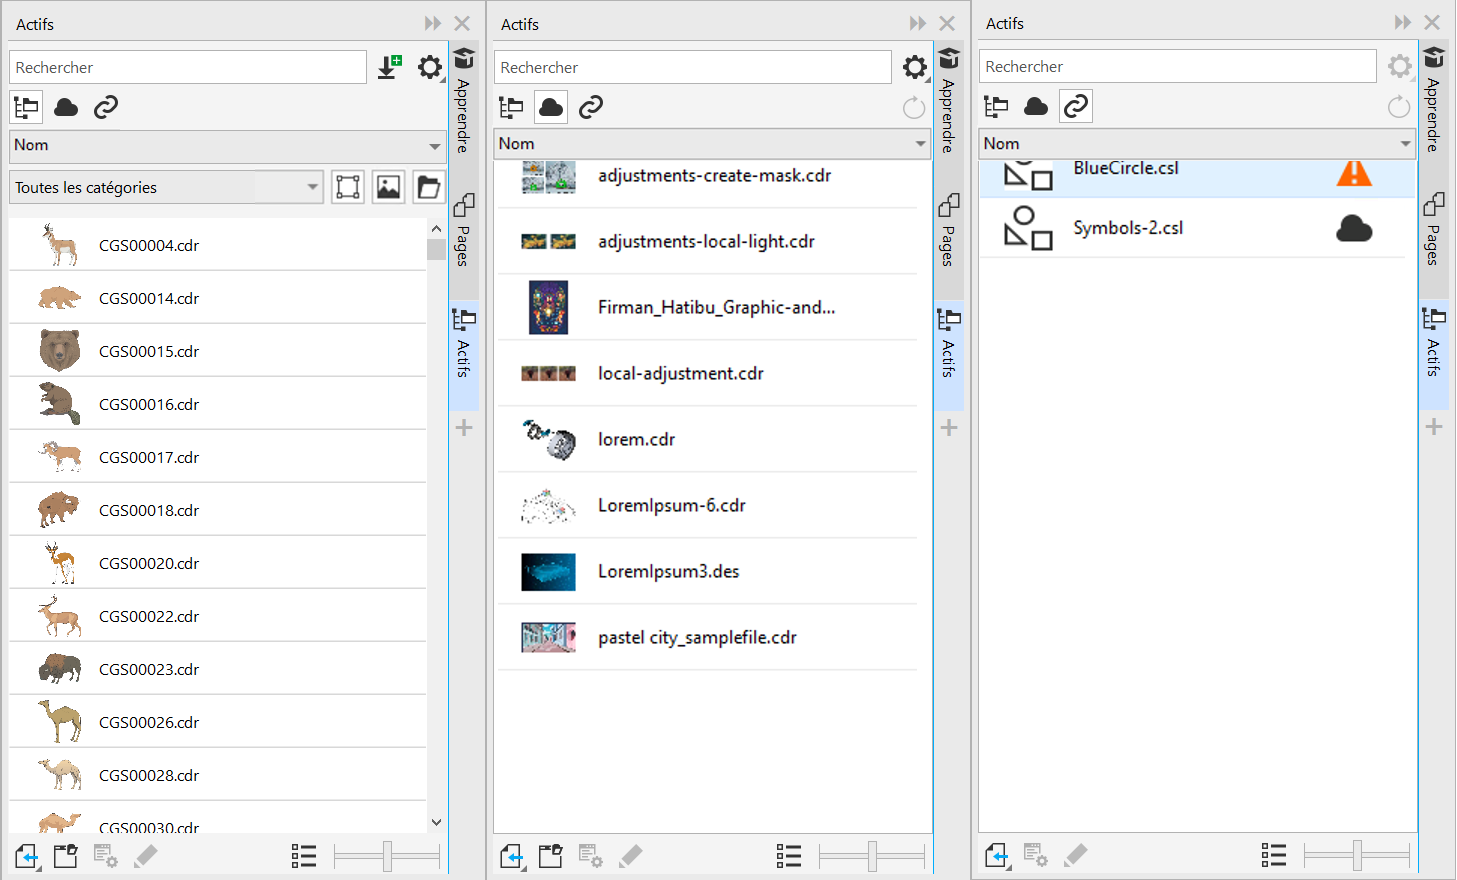
Task: Expand the Nom sort dropdown in left panel
Action: [227, 145]
